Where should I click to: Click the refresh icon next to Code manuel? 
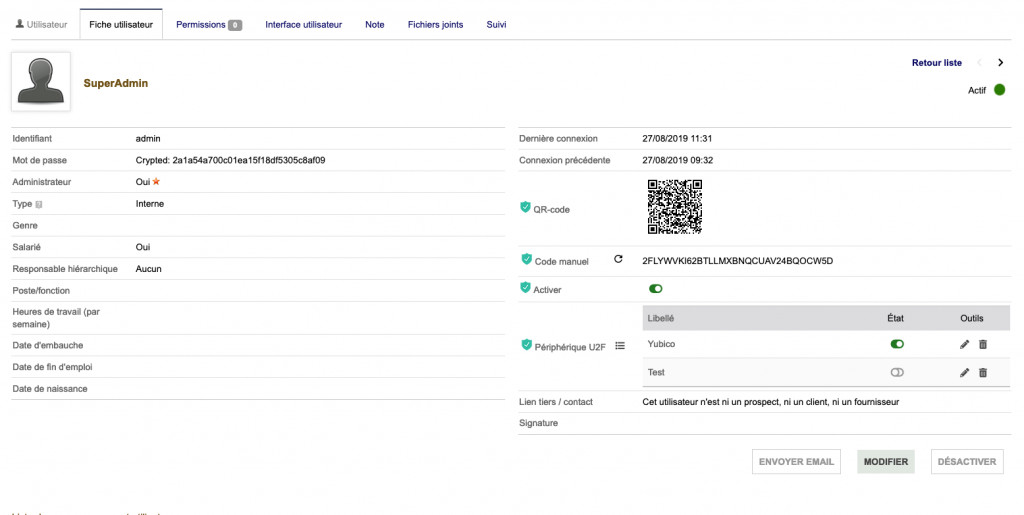618,260
